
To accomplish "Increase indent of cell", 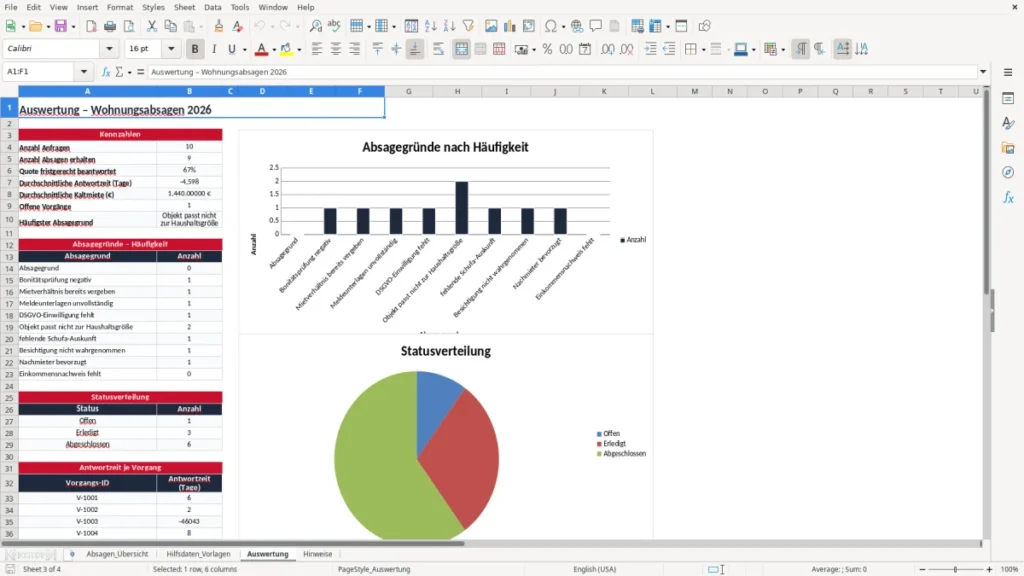I will pos(650,49).
